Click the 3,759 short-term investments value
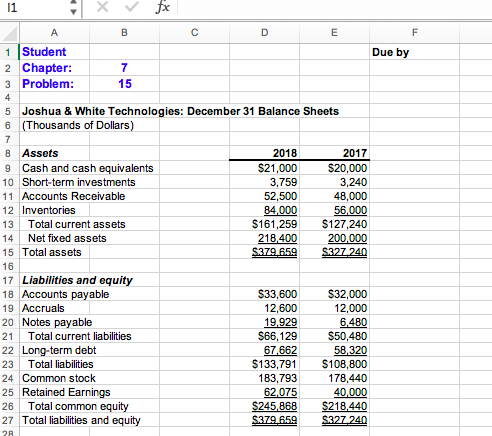Viewport: 492px width, 436px height. [283, 182]
